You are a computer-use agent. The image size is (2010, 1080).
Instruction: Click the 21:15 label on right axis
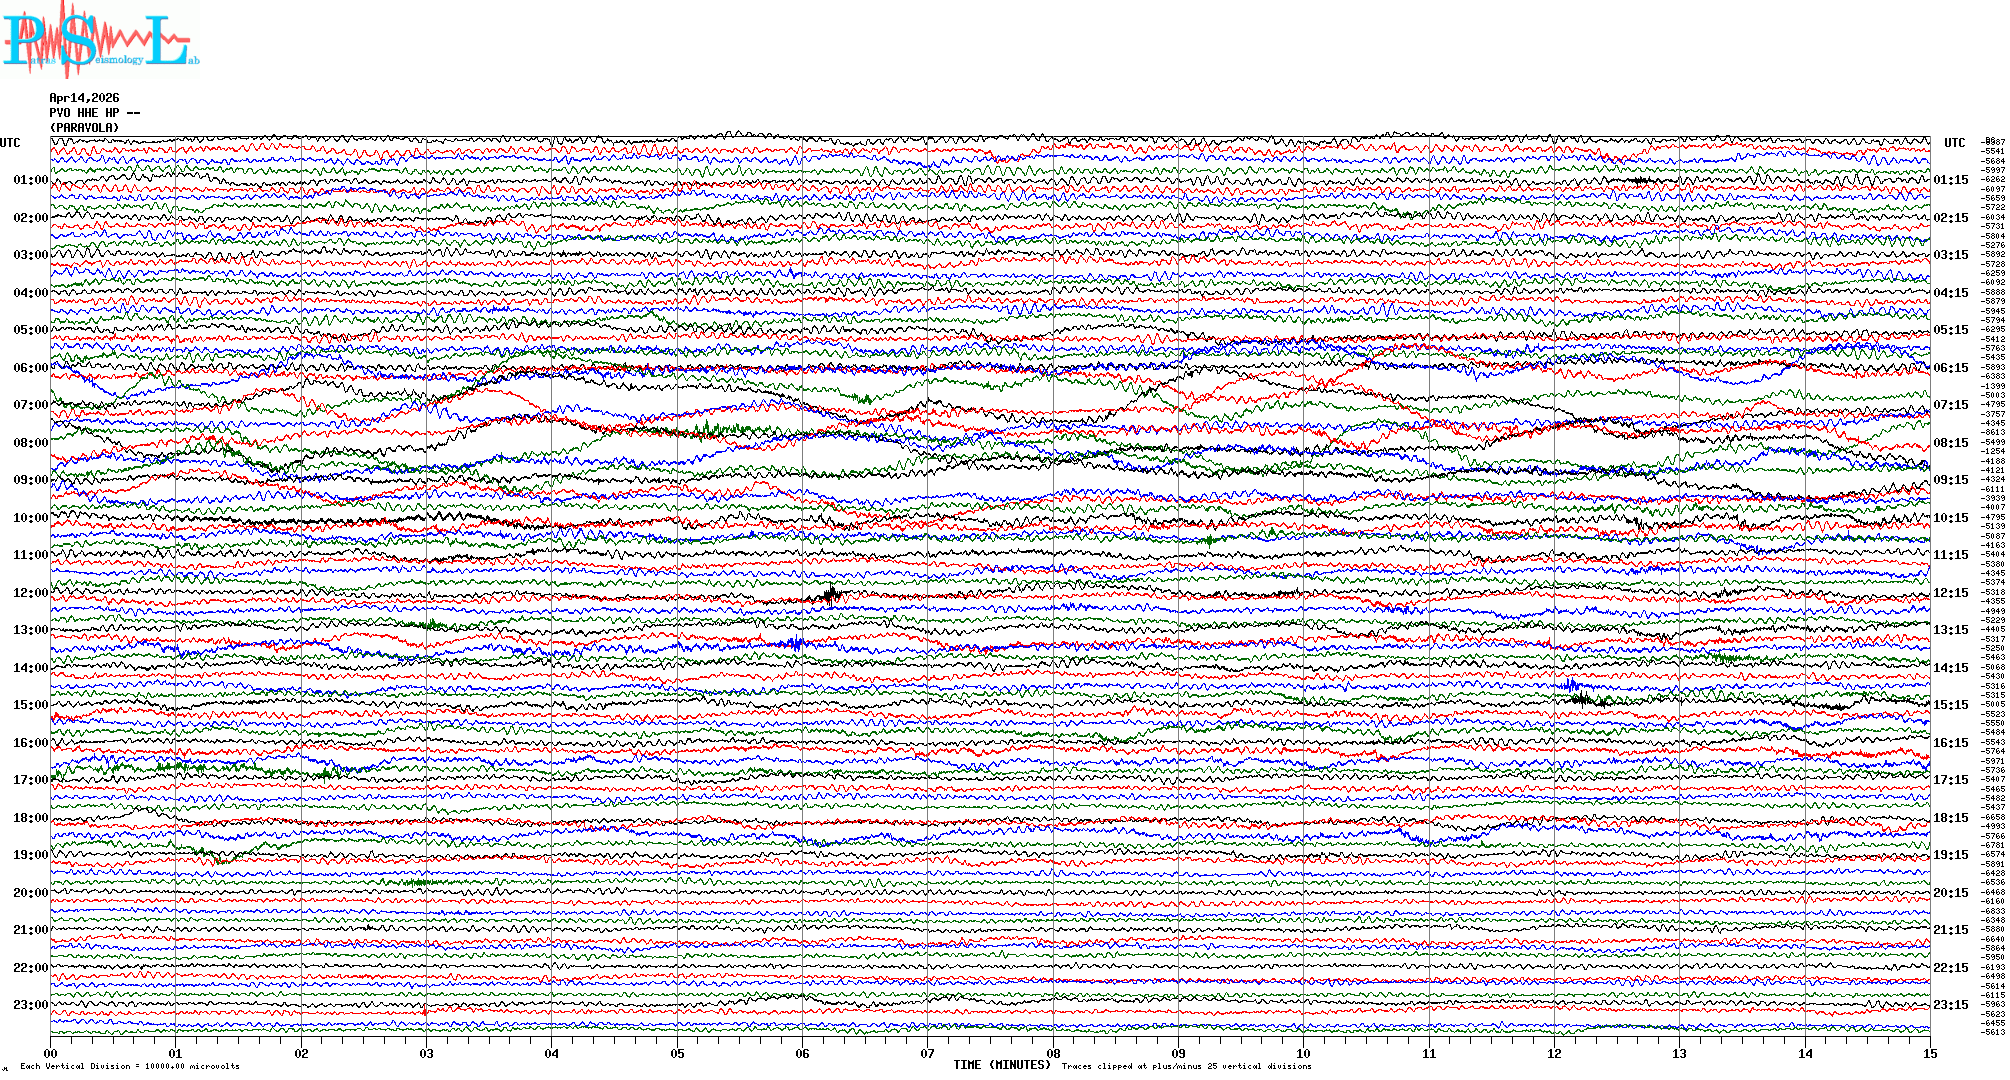point(1950,930)
